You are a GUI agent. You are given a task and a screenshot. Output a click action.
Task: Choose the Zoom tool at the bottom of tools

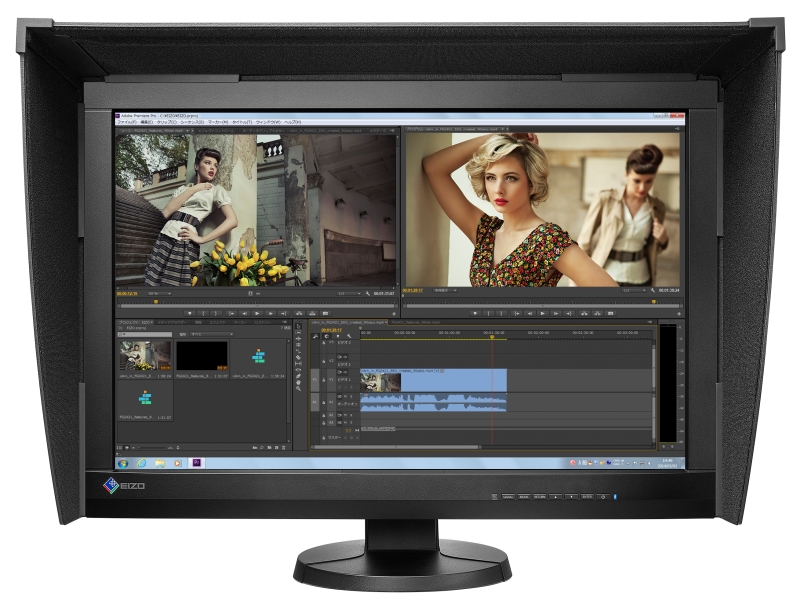coord(298,388)
